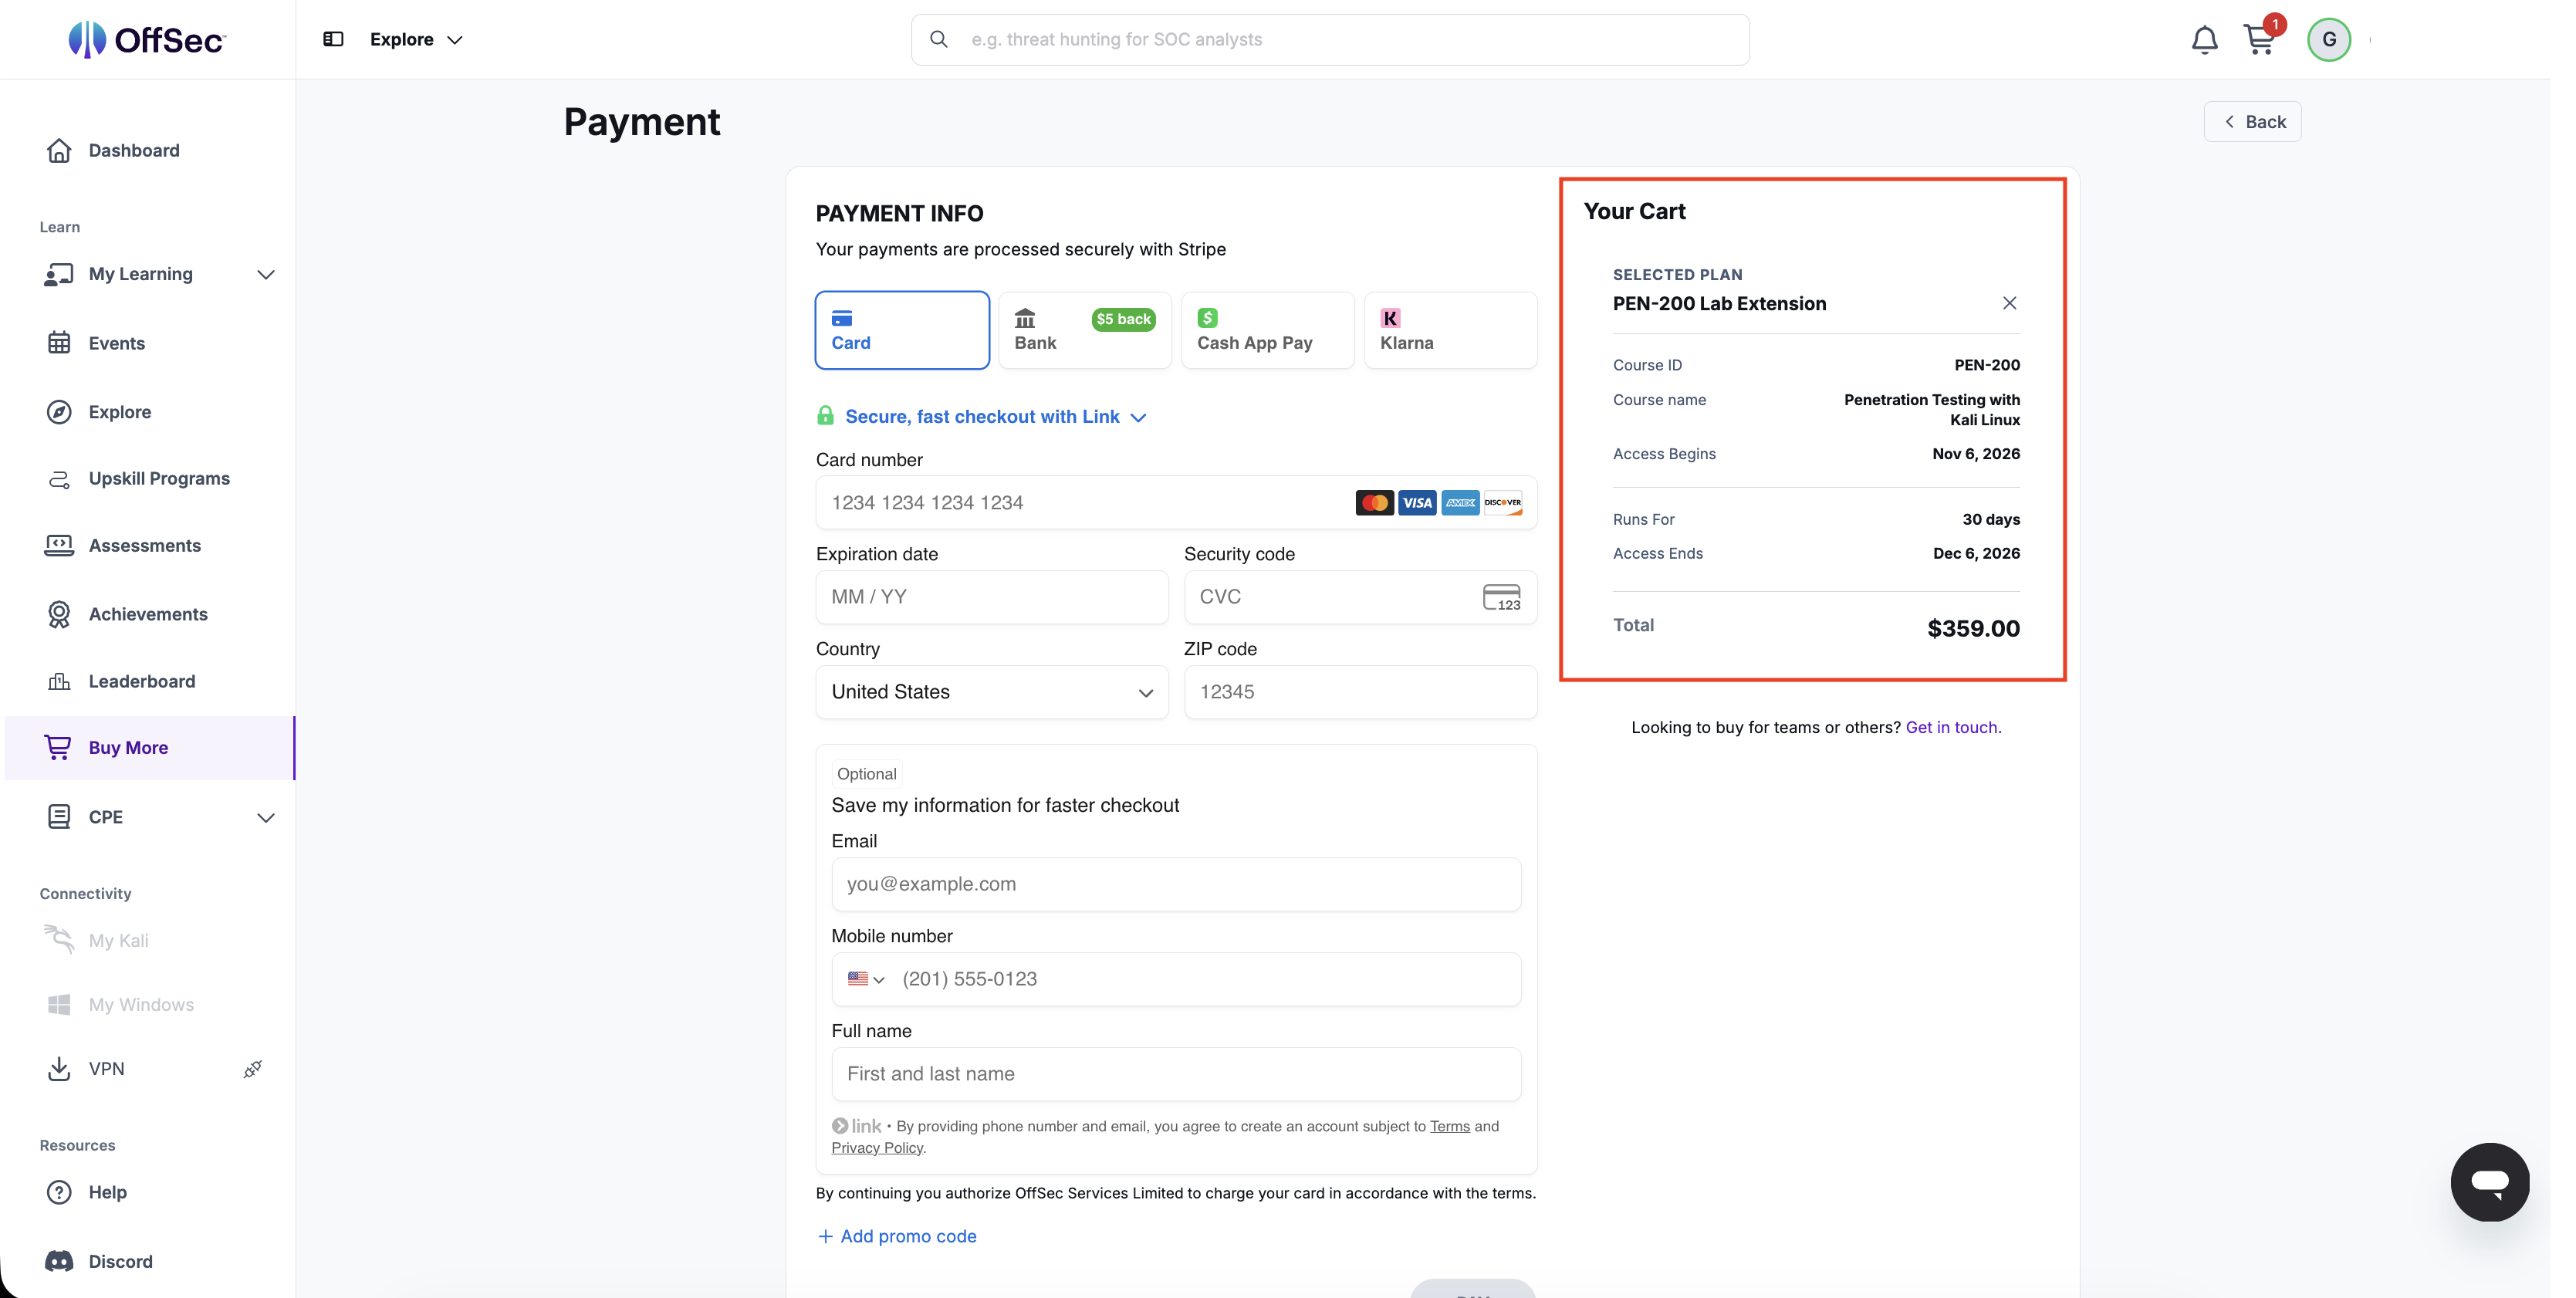Click the Assessments icon

(59, 546)
